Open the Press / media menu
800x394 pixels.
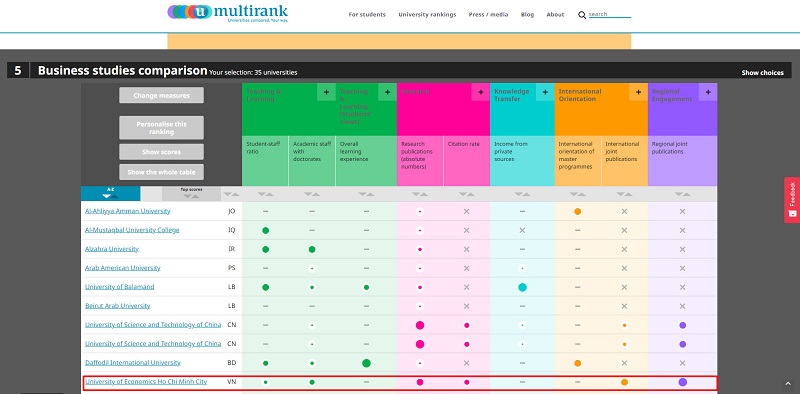tap(488, 15)
